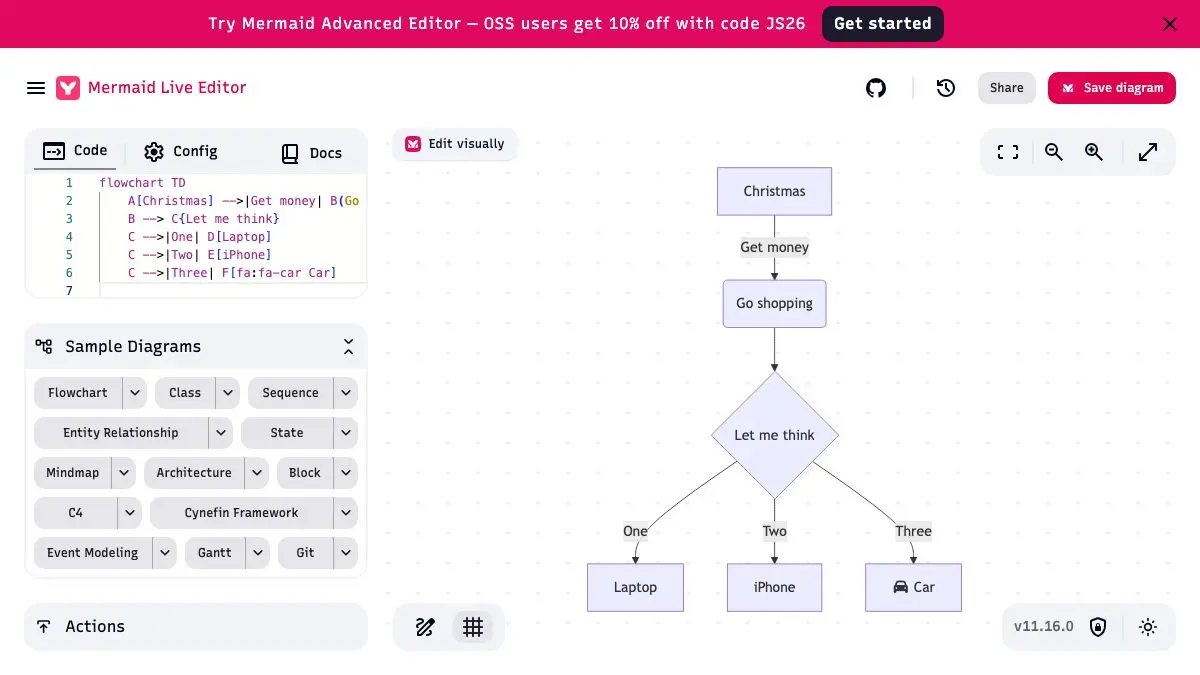Open Architecture dropdown arrow
The image size is (1200, 675).
(x=257, y=473)
